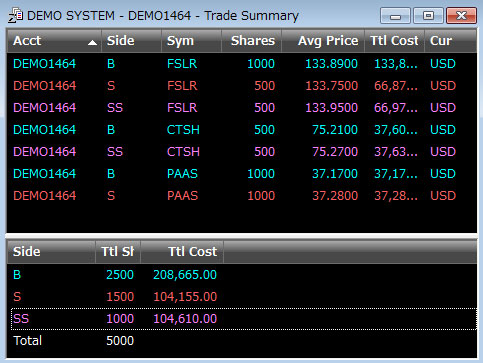Click Ttl Cost header in summary table
Viewport: 483px width, 363px height.
tap(182, 252)
